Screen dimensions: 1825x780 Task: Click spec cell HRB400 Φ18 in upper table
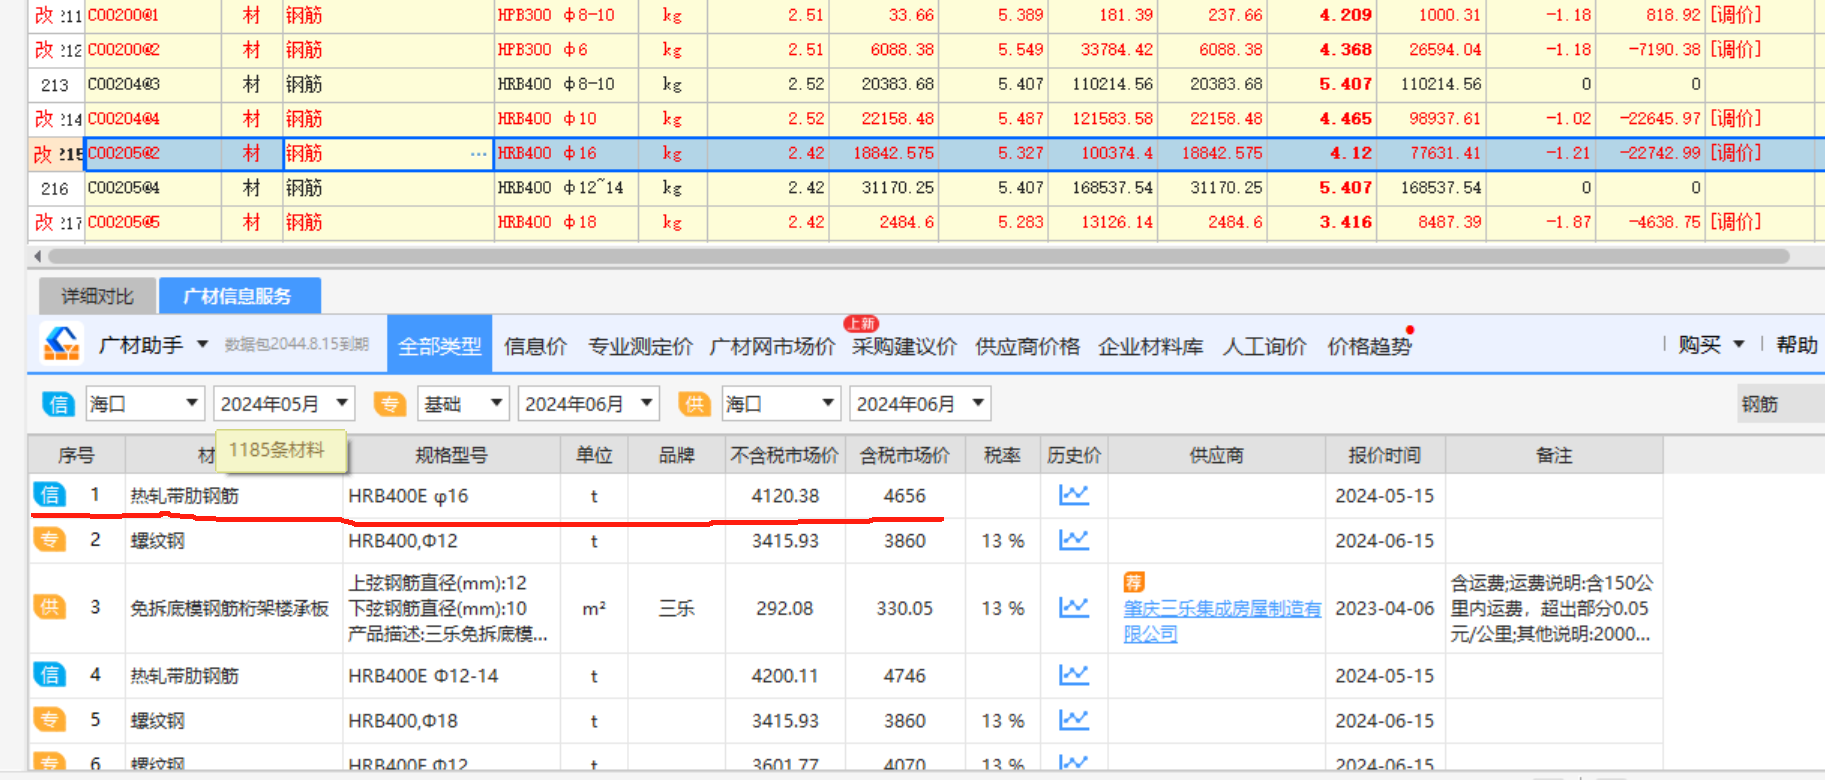point(567,222)
